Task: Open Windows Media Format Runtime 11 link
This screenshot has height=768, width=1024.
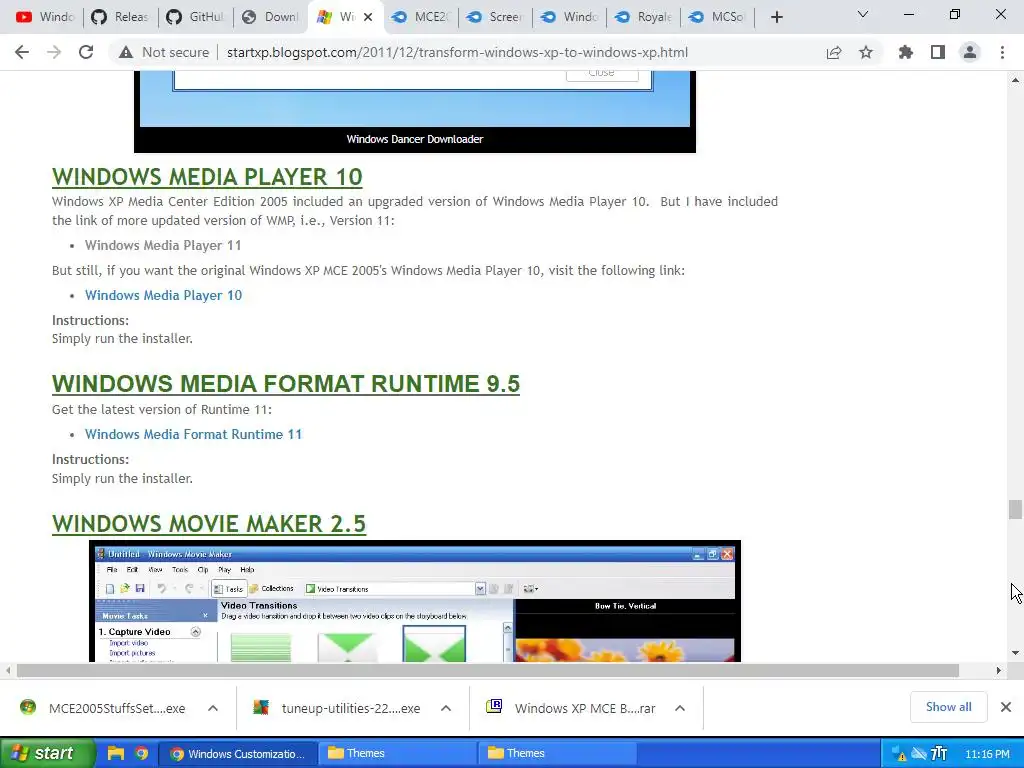Action: click(x=193, y=434)
